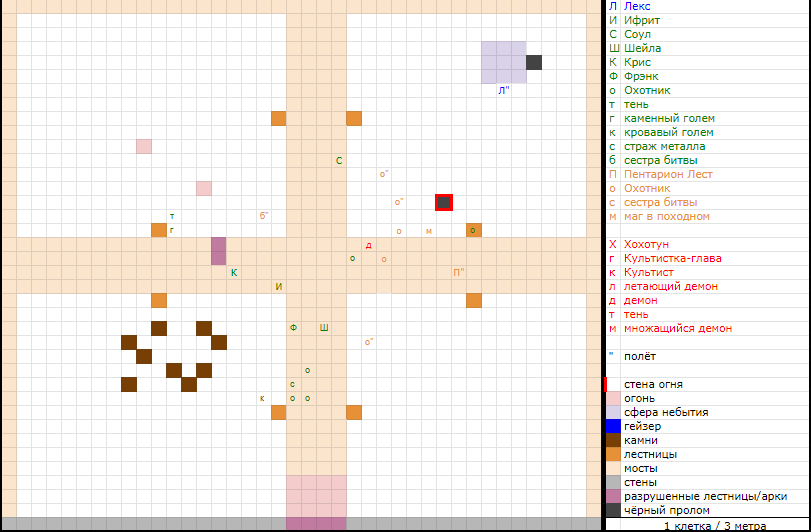
Task: Select the blue 'Л"' token on the map
Action: [x=504, y=90]
